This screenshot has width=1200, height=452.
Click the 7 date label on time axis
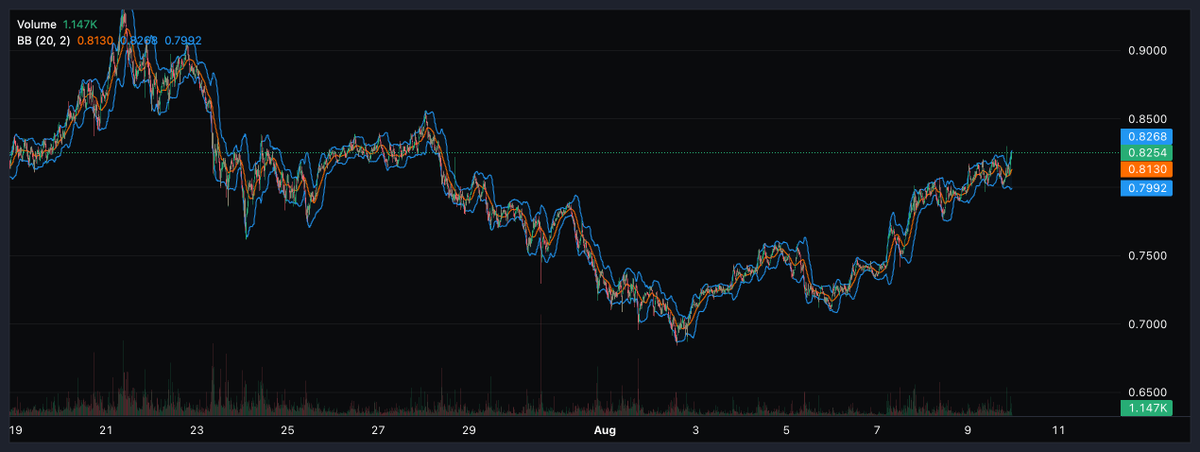[877, 430]
